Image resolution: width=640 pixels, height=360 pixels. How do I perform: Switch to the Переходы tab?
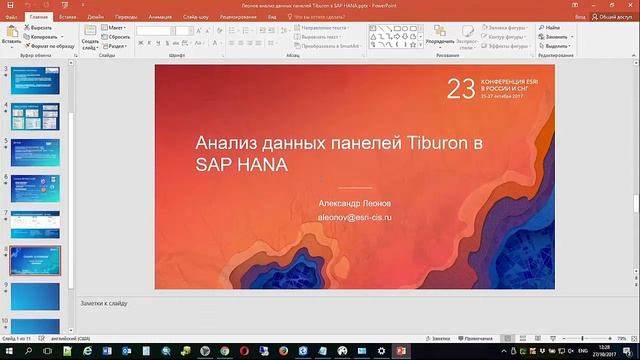[126, 17]
